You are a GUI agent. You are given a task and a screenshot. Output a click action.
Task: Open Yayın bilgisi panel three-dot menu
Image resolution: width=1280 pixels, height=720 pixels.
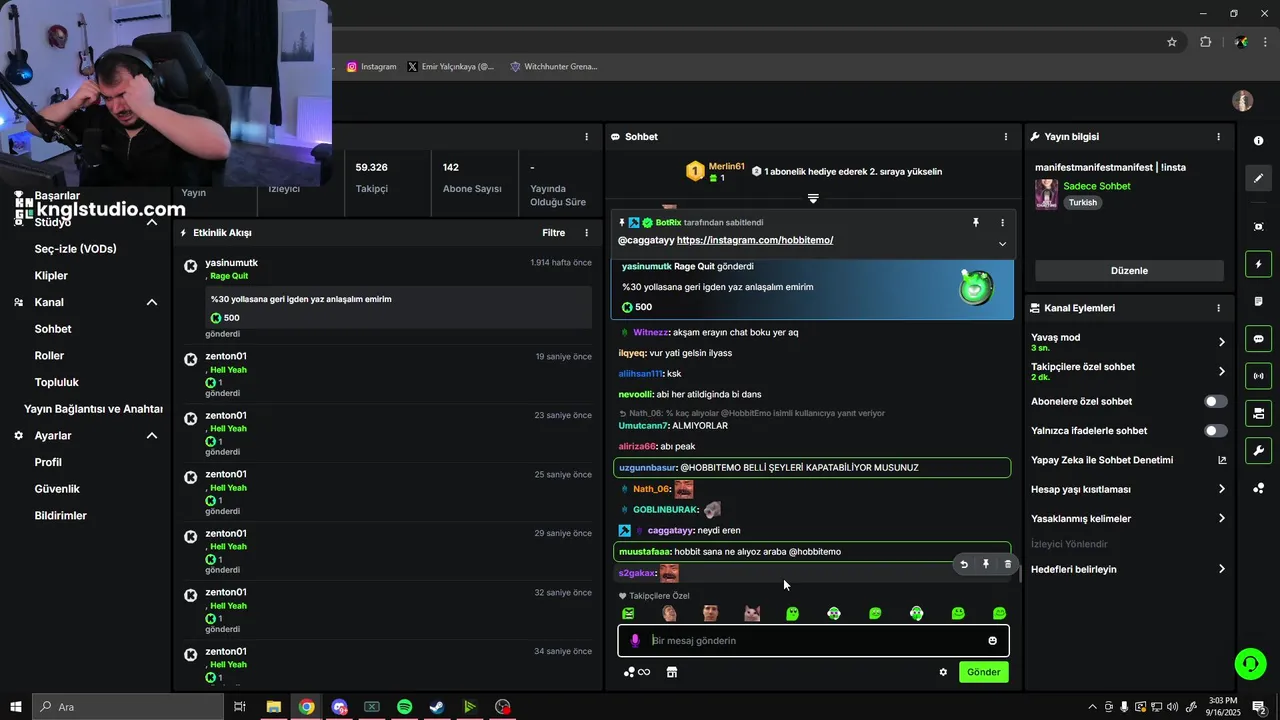[1218, 137]
